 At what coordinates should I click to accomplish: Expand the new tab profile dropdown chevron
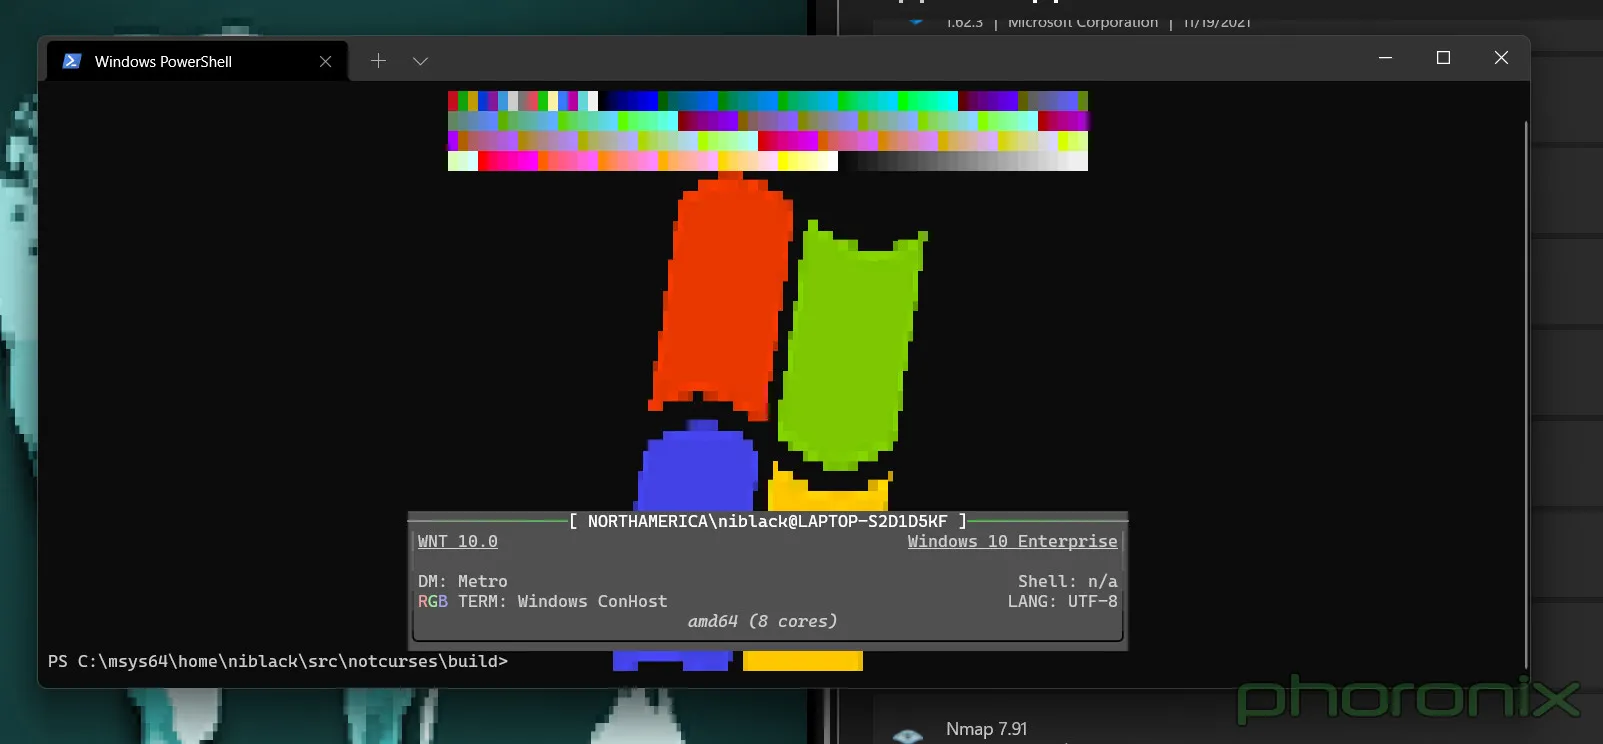pyautogui.click(x=420, y=61)
